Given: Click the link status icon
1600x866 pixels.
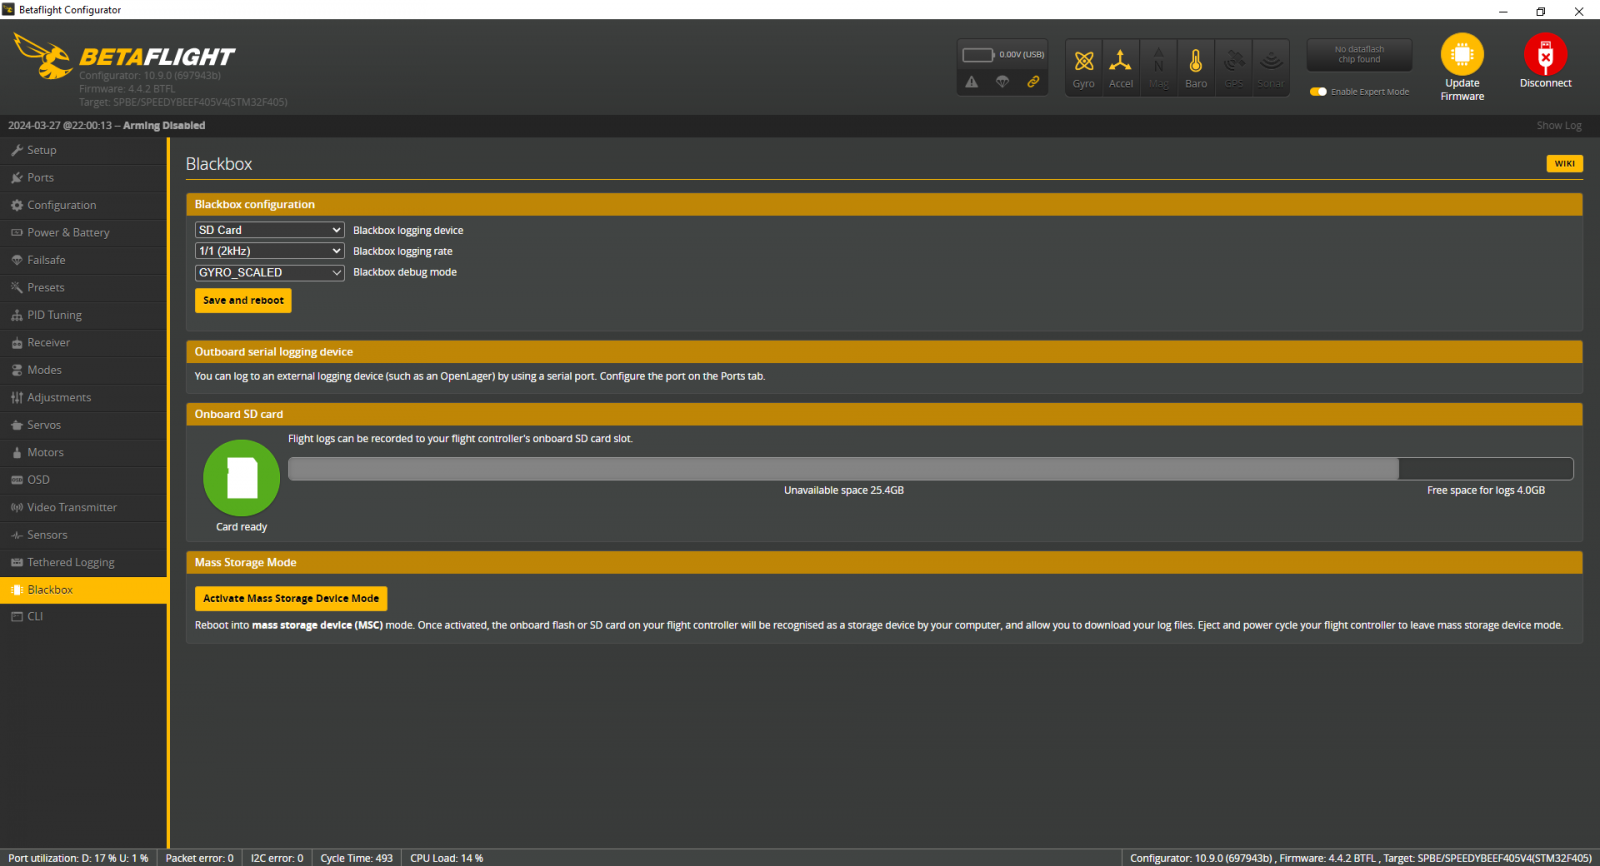Looking at the screenshot, I should 1033,82.
